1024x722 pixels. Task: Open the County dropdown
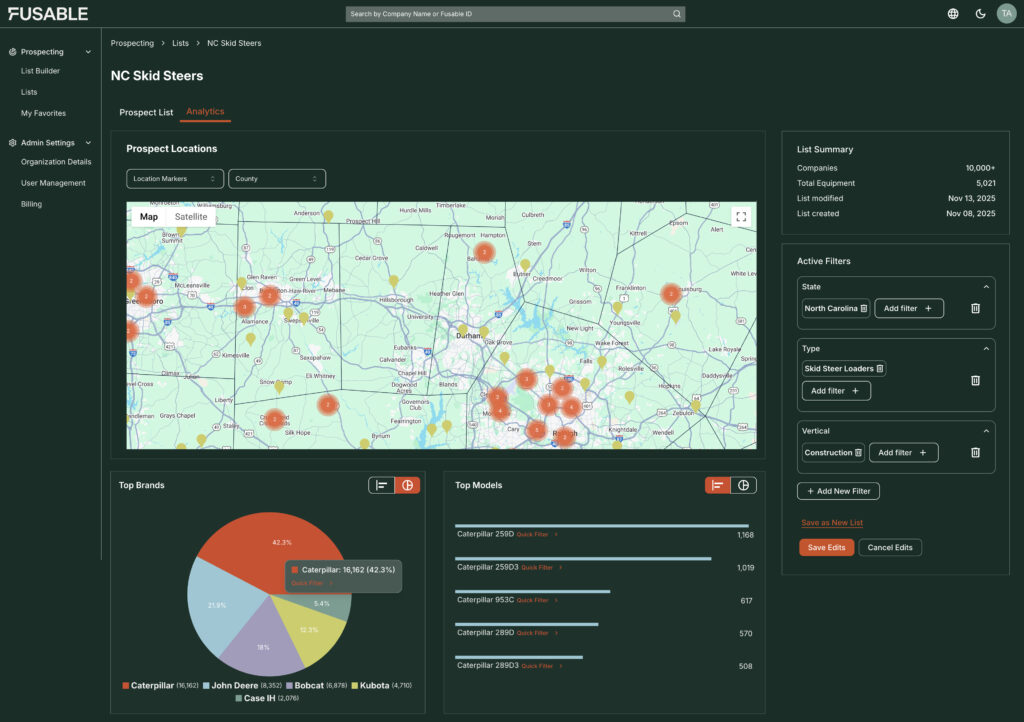(x=276, y=179)
